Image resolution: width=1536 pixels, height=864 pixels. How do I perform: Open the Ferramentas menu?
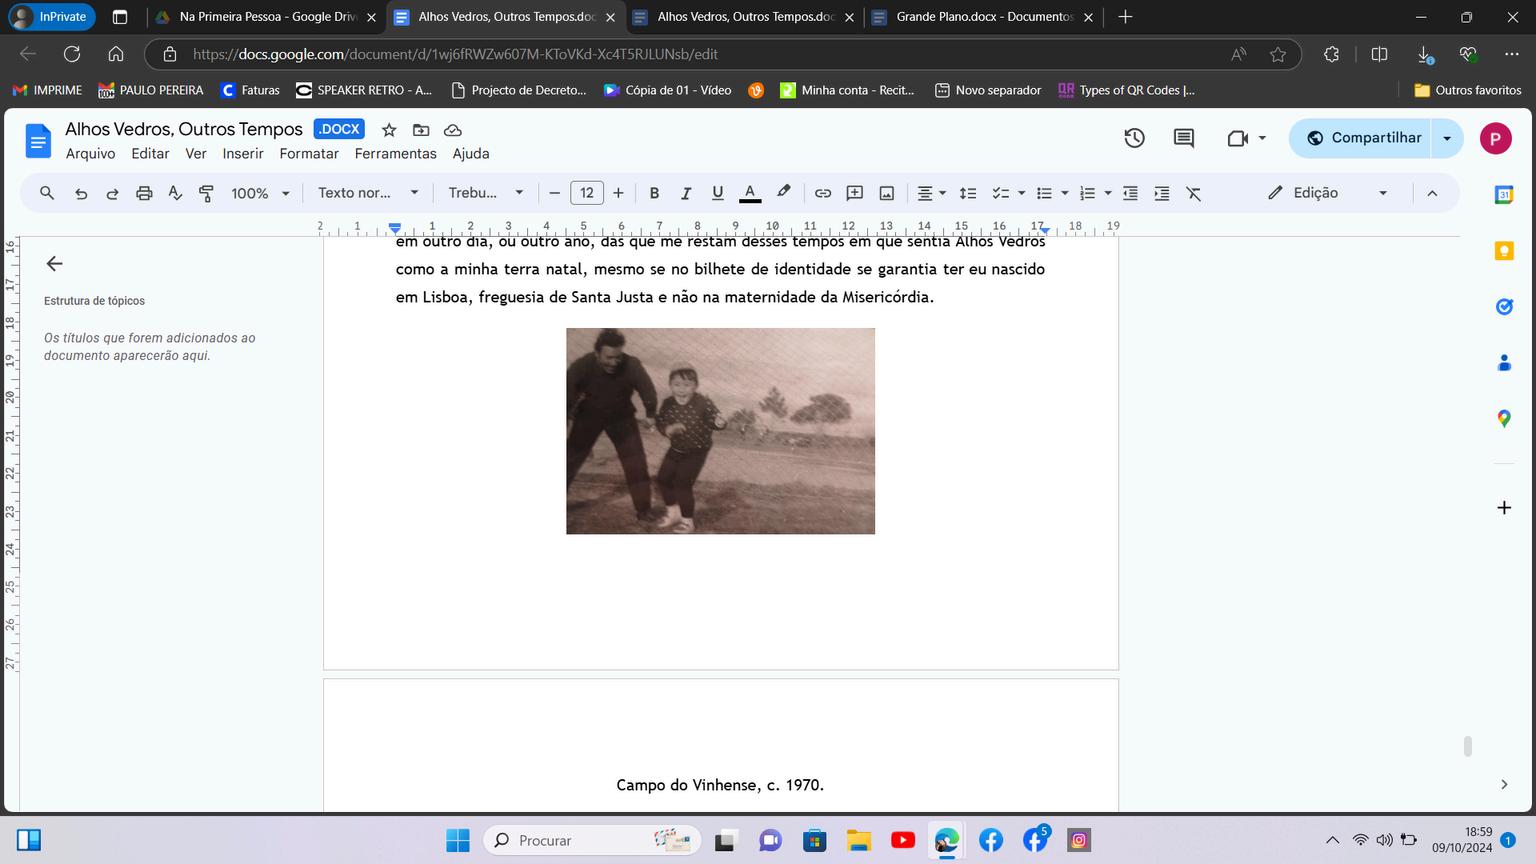coord(395,154)
